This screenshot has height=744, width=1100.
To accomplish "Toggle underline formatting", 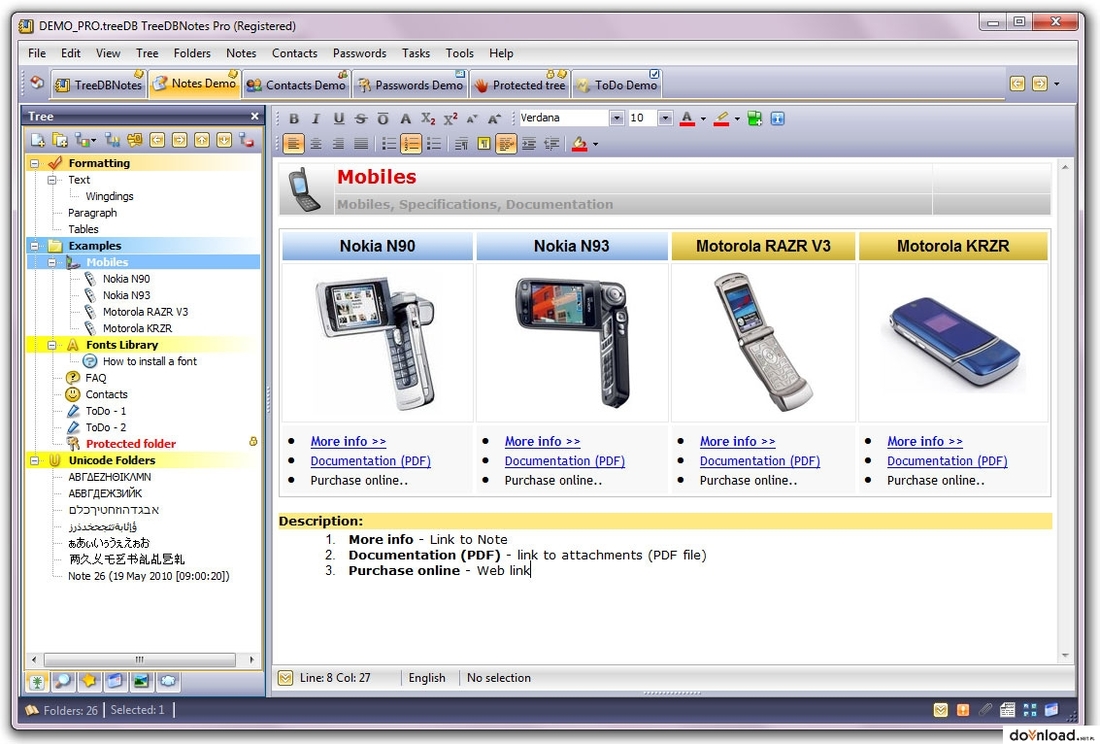I will [339, 119].
